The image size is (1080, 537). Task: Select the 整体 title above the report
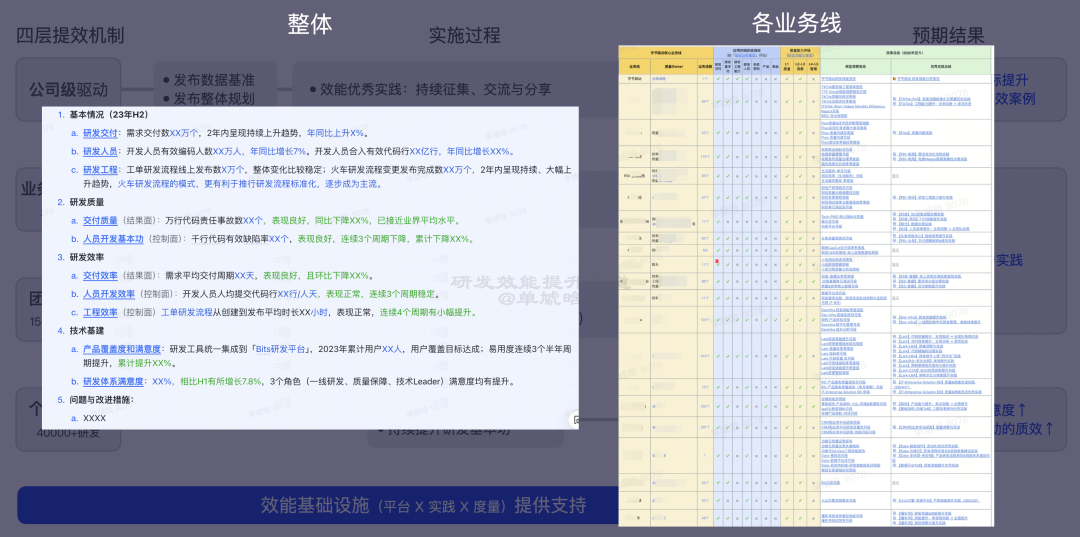coord(310,24)
